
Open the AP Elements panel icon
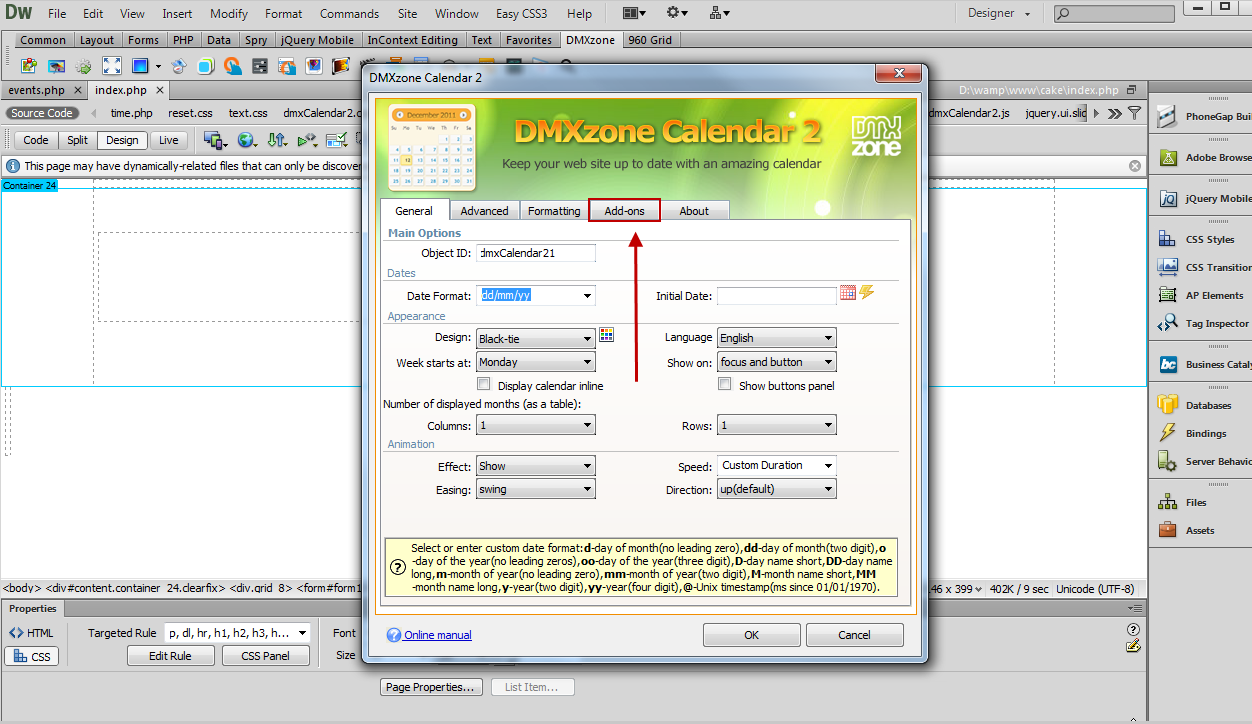[x=1167, y=295]
